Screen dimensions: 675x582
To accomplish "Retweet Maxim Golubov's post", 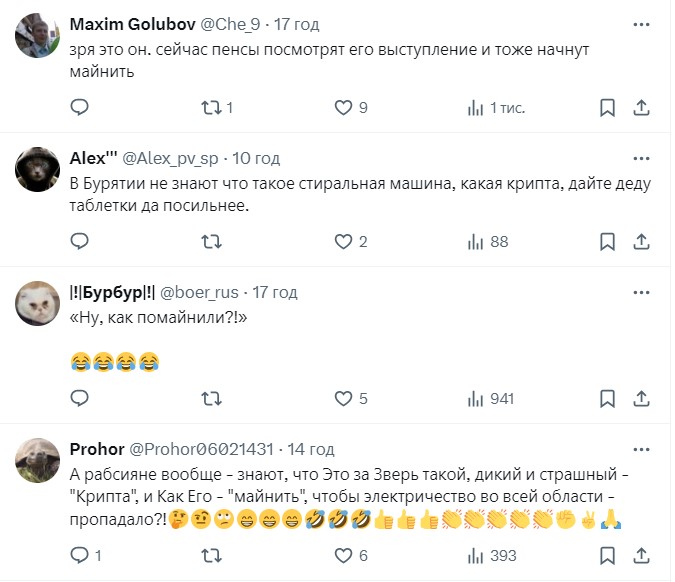I will pos(211,107).
